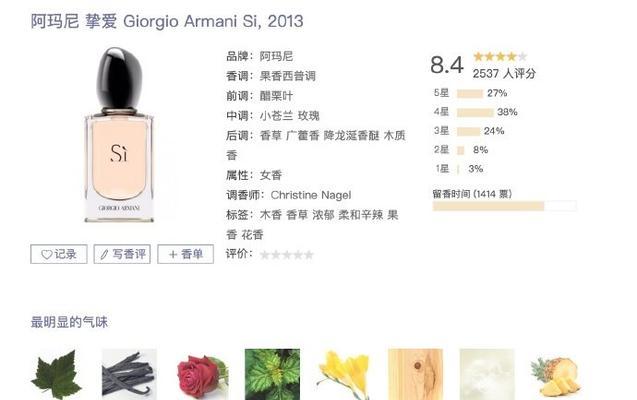Add perfume via 香单 button
Viewport: 637px width, 400px height.
tap(186, 254)
